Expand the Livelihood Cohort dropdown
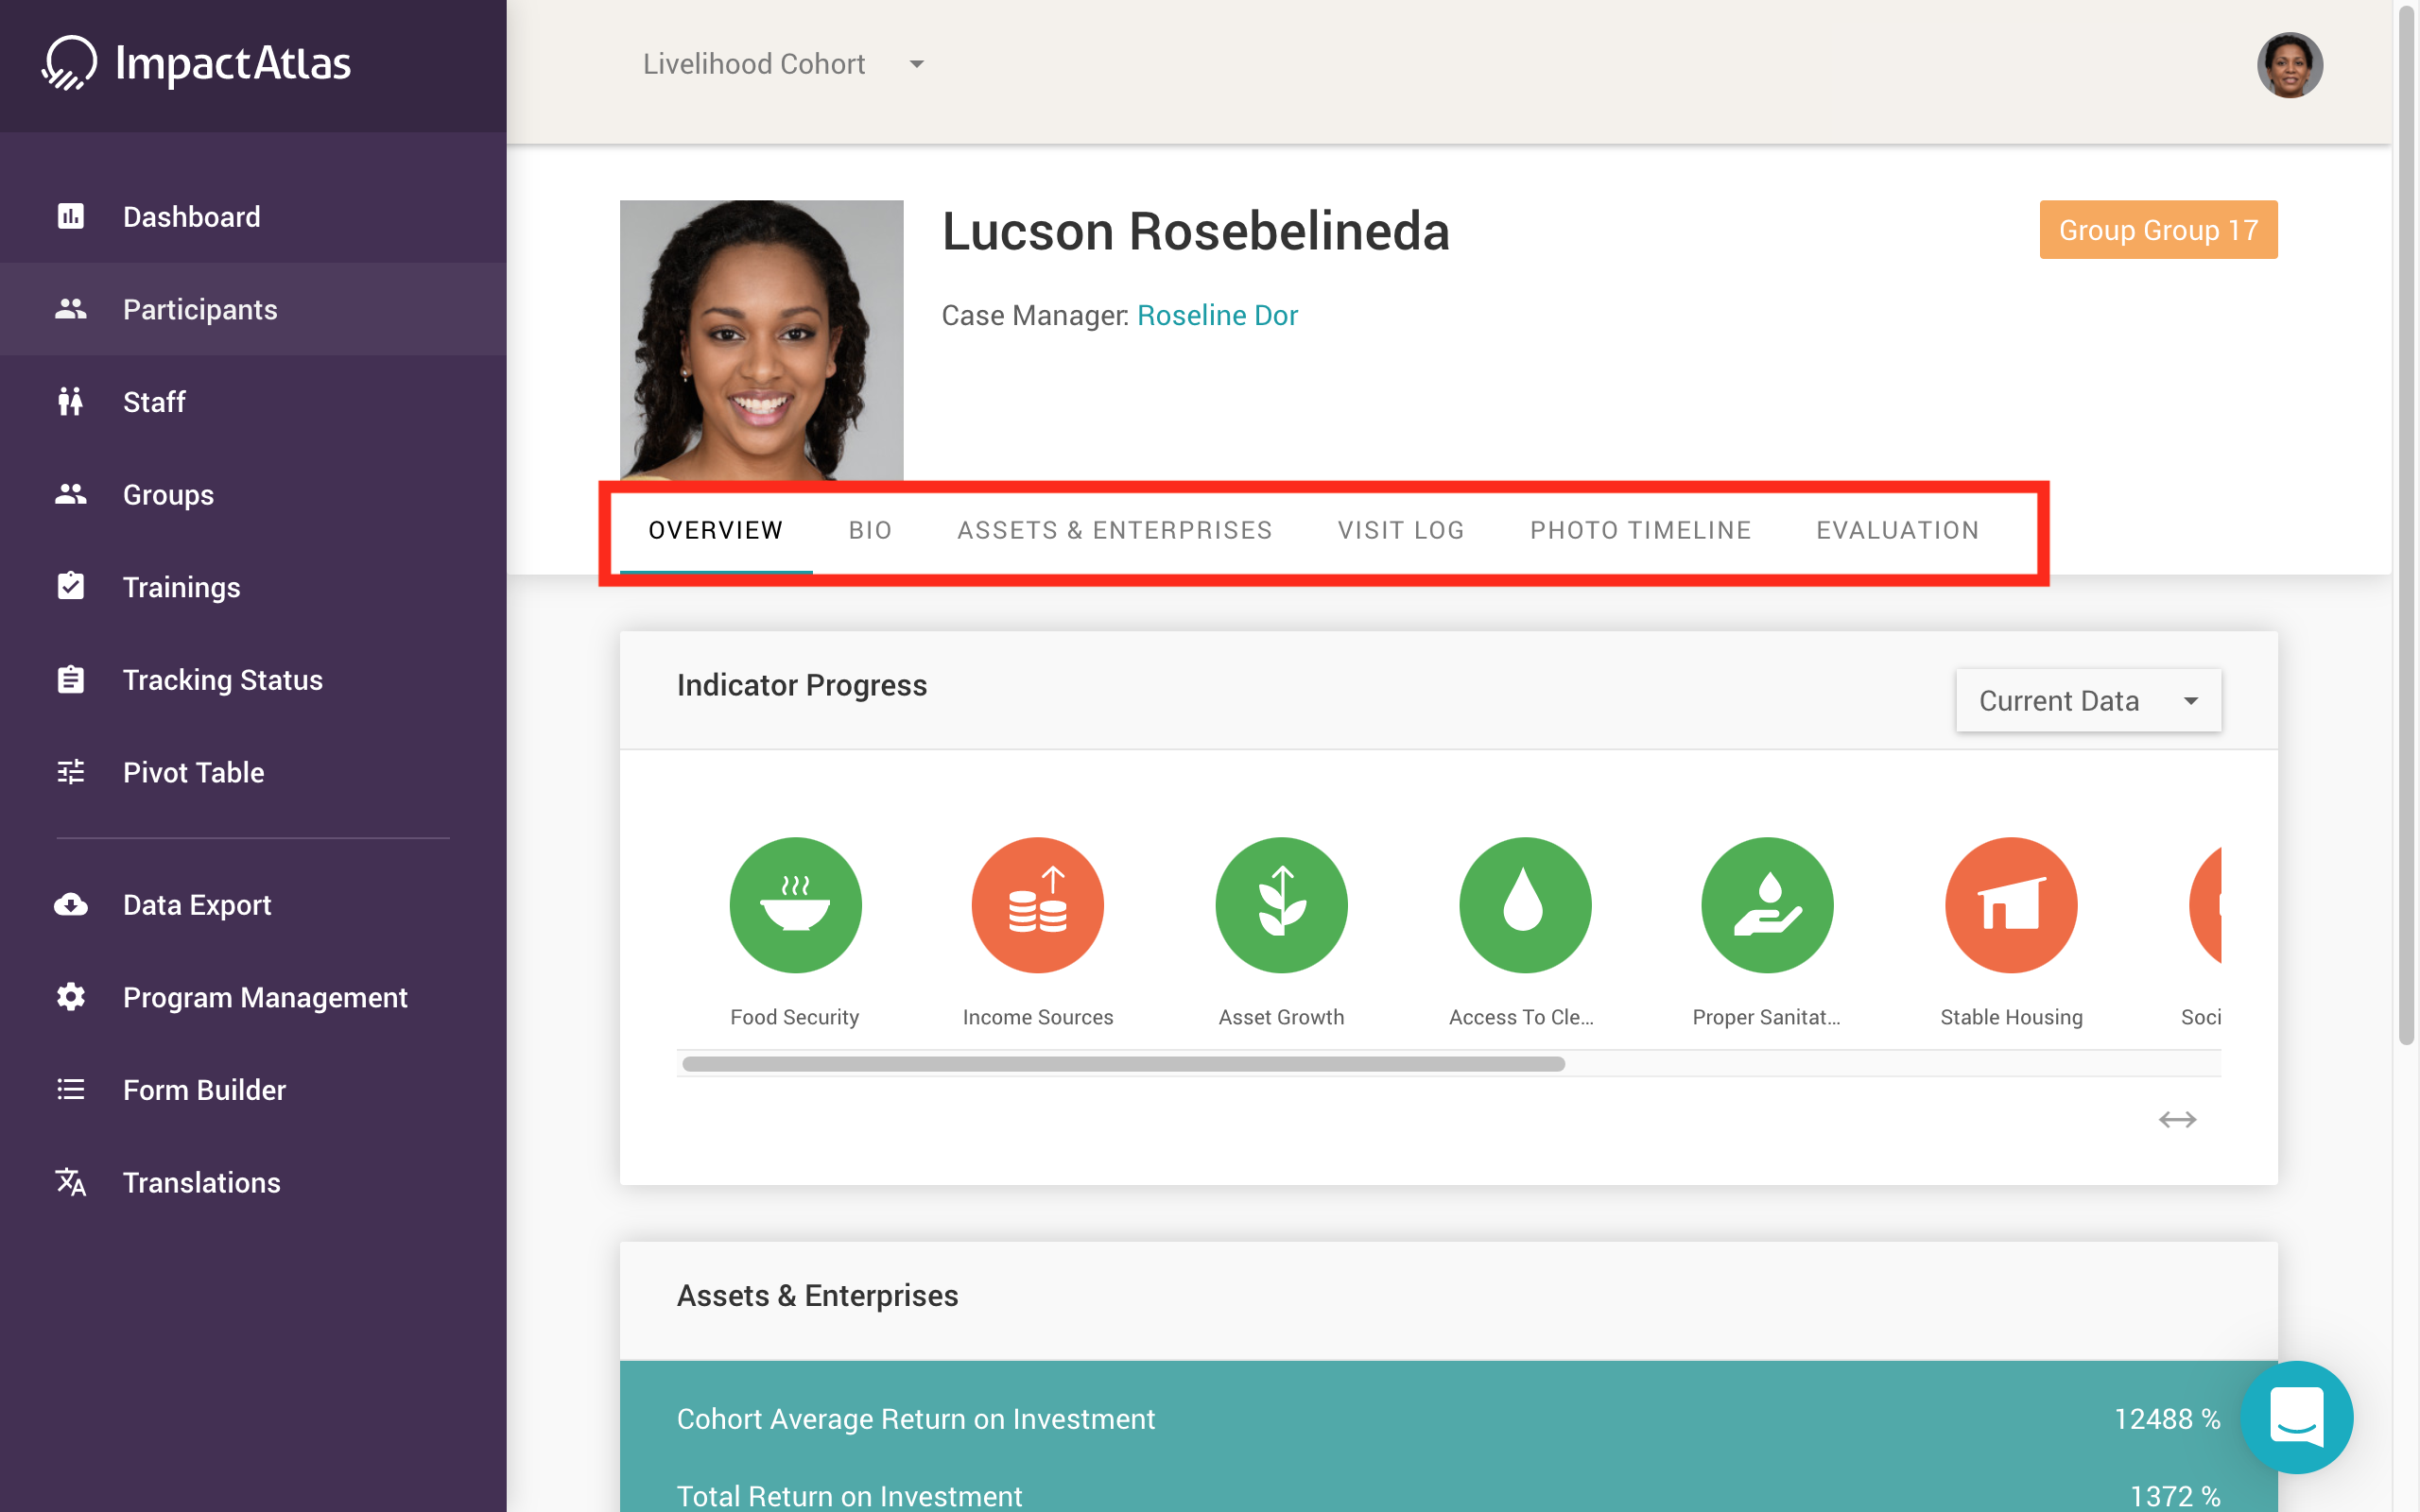Image resolution: width=2420 pixels, height=1512 pixels. [783, 64]
